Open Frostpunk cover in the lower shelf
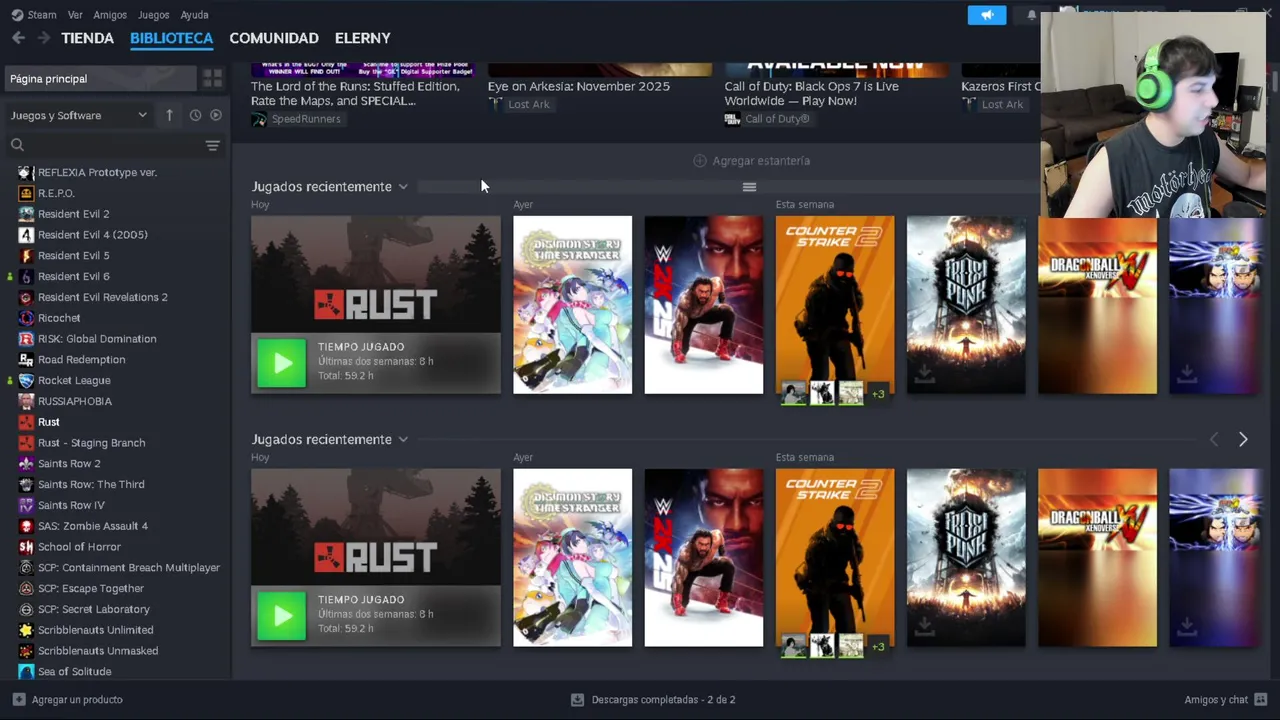 pyautogui.click(x=966, y=558)
